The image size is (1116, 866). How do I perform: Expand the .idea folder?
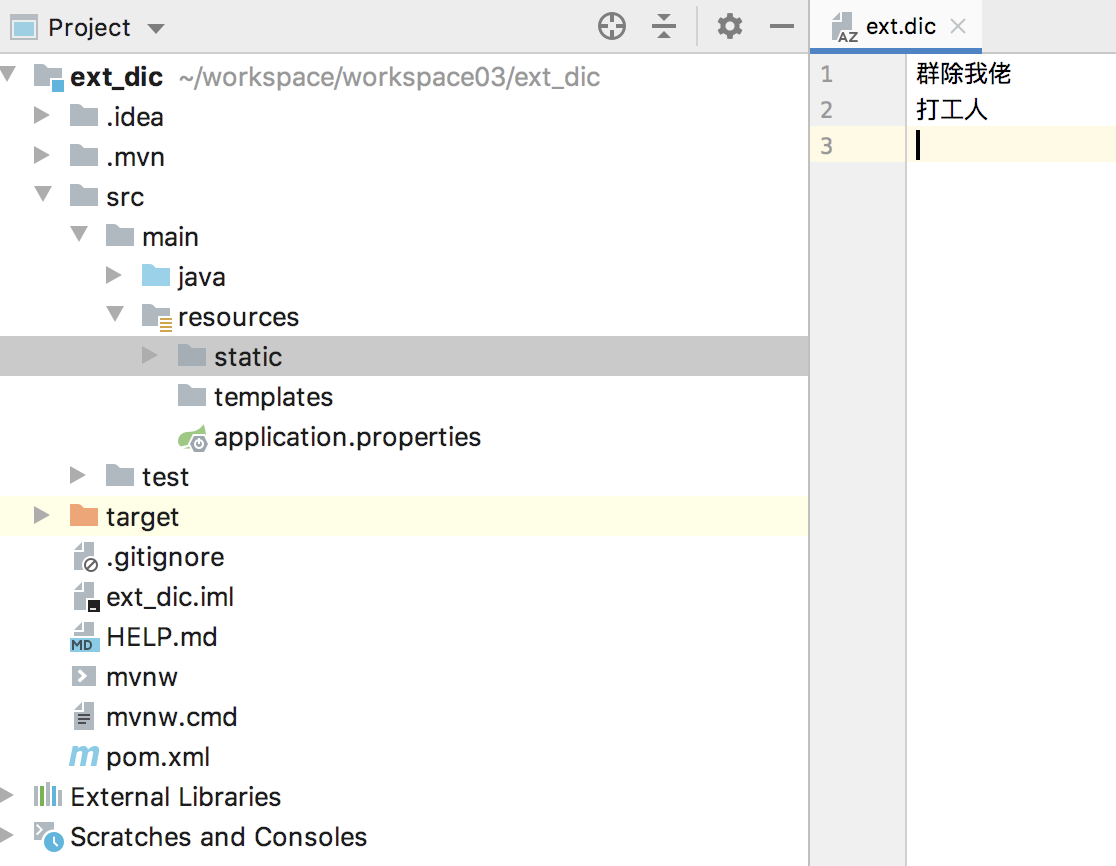tap(41, 115)
